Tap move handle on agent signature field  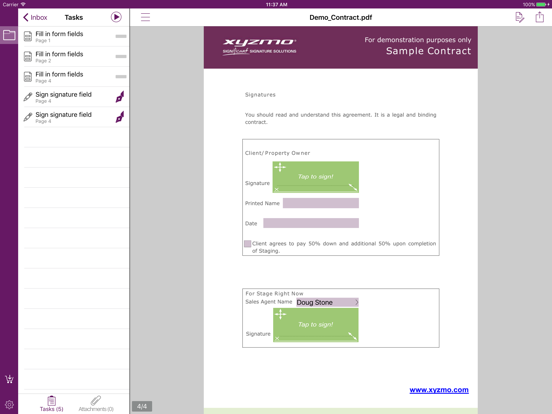[280, 314]
